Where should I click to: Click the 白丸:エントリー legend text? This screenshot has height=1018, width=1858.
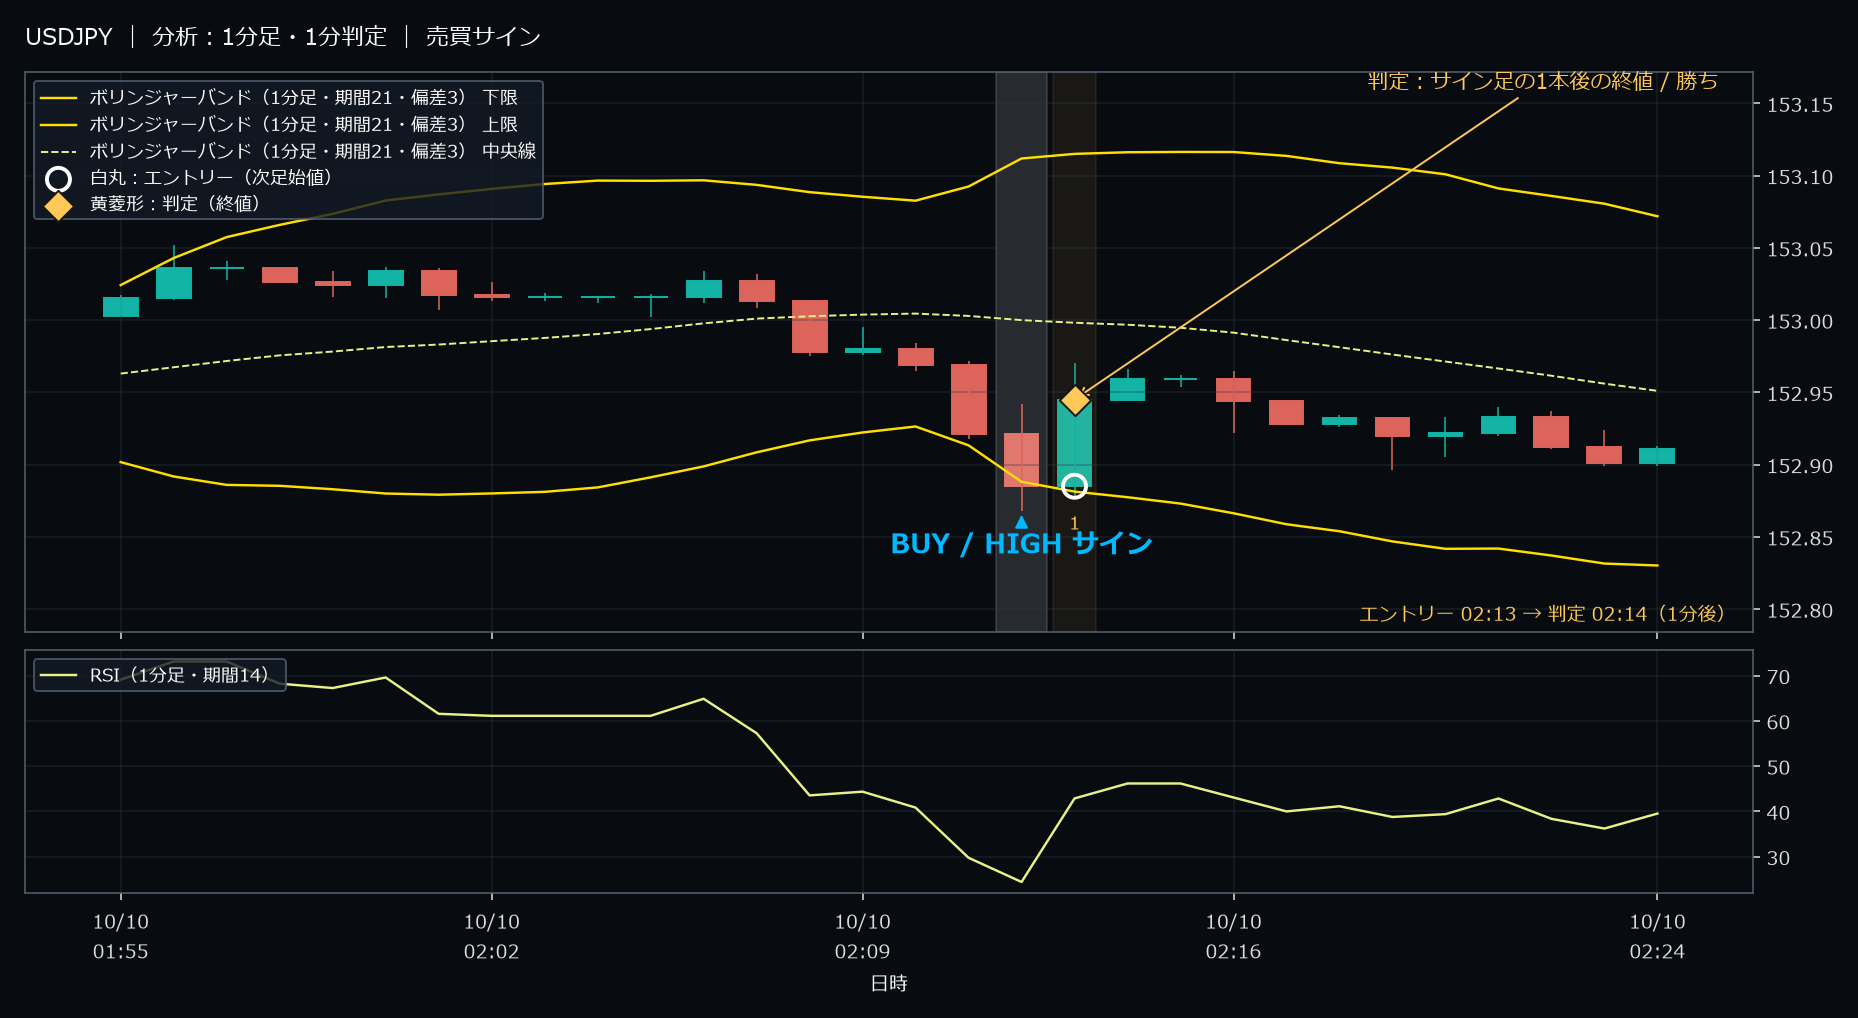click(211, 177)
